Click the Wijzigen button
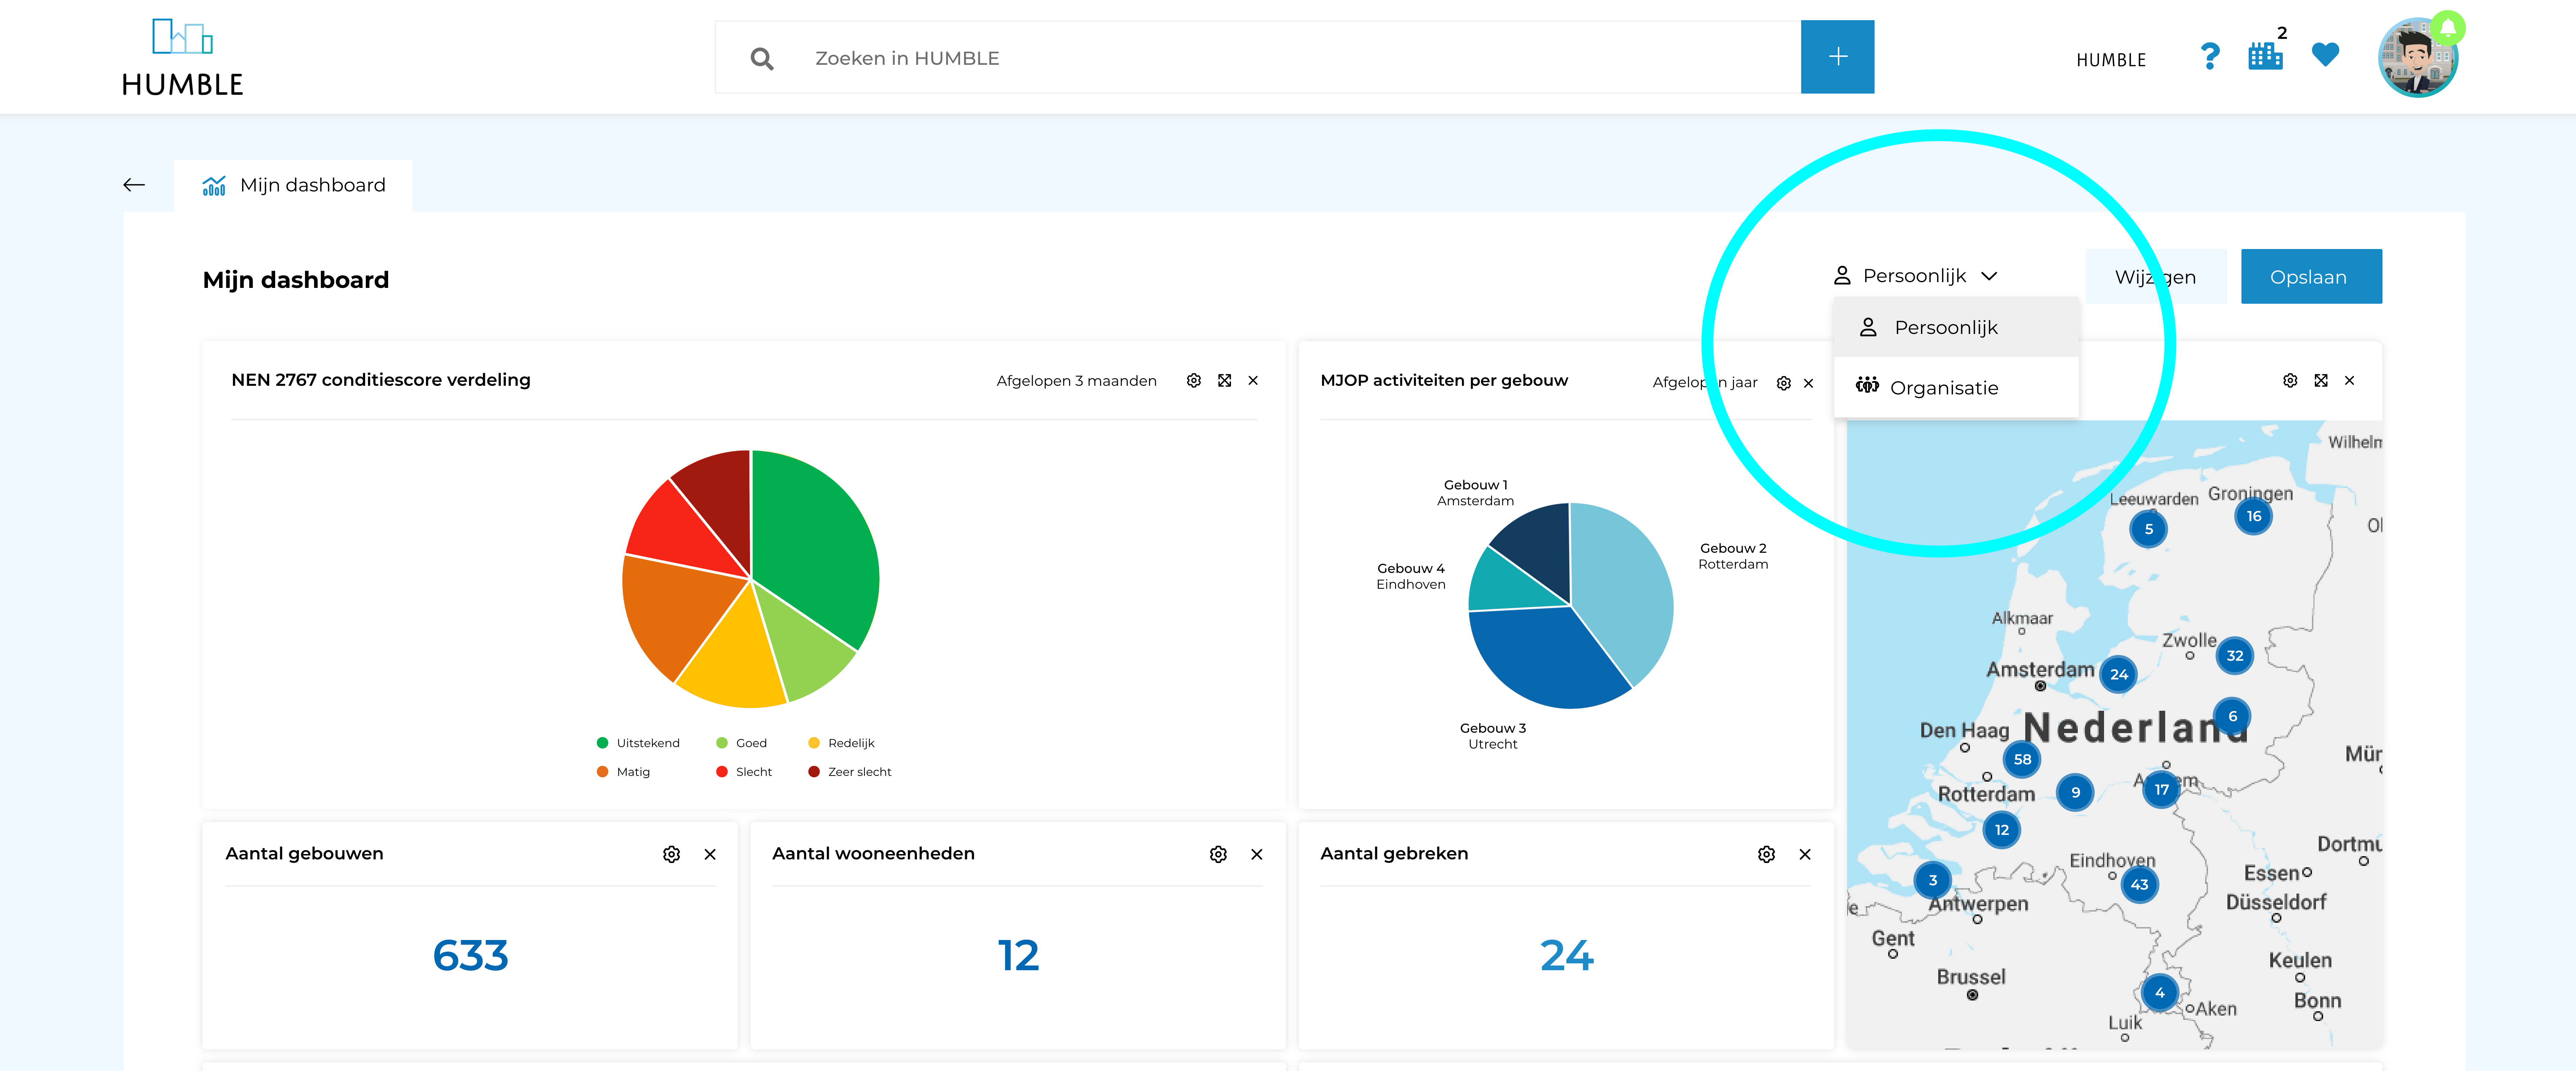2576x1071 pixels. pyautogui.click(x=2155, y=277)
